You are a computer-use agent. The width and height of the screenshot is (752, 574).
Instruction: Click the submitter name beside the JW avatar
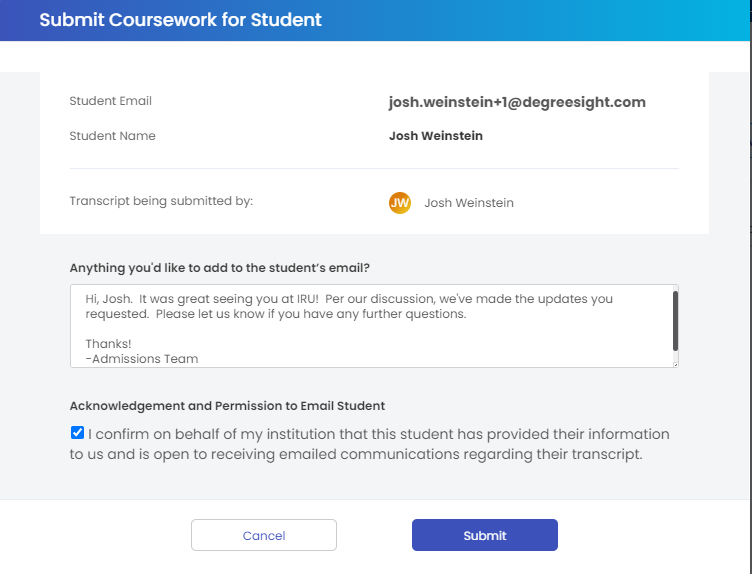point(469,203)
